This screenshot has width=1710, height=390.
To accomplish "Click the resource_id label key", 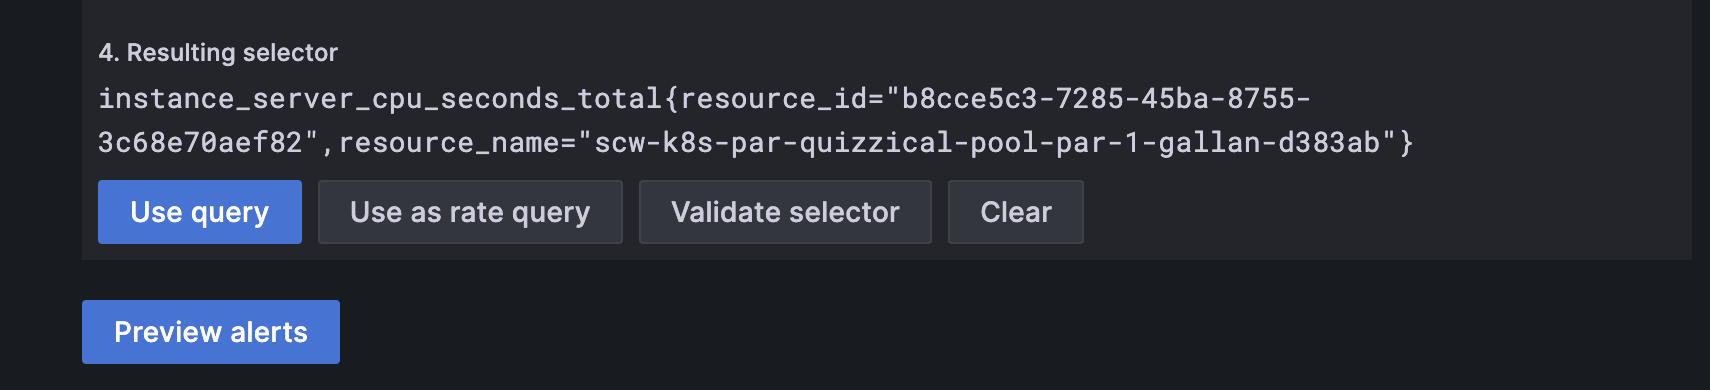I will click(774, 98).
